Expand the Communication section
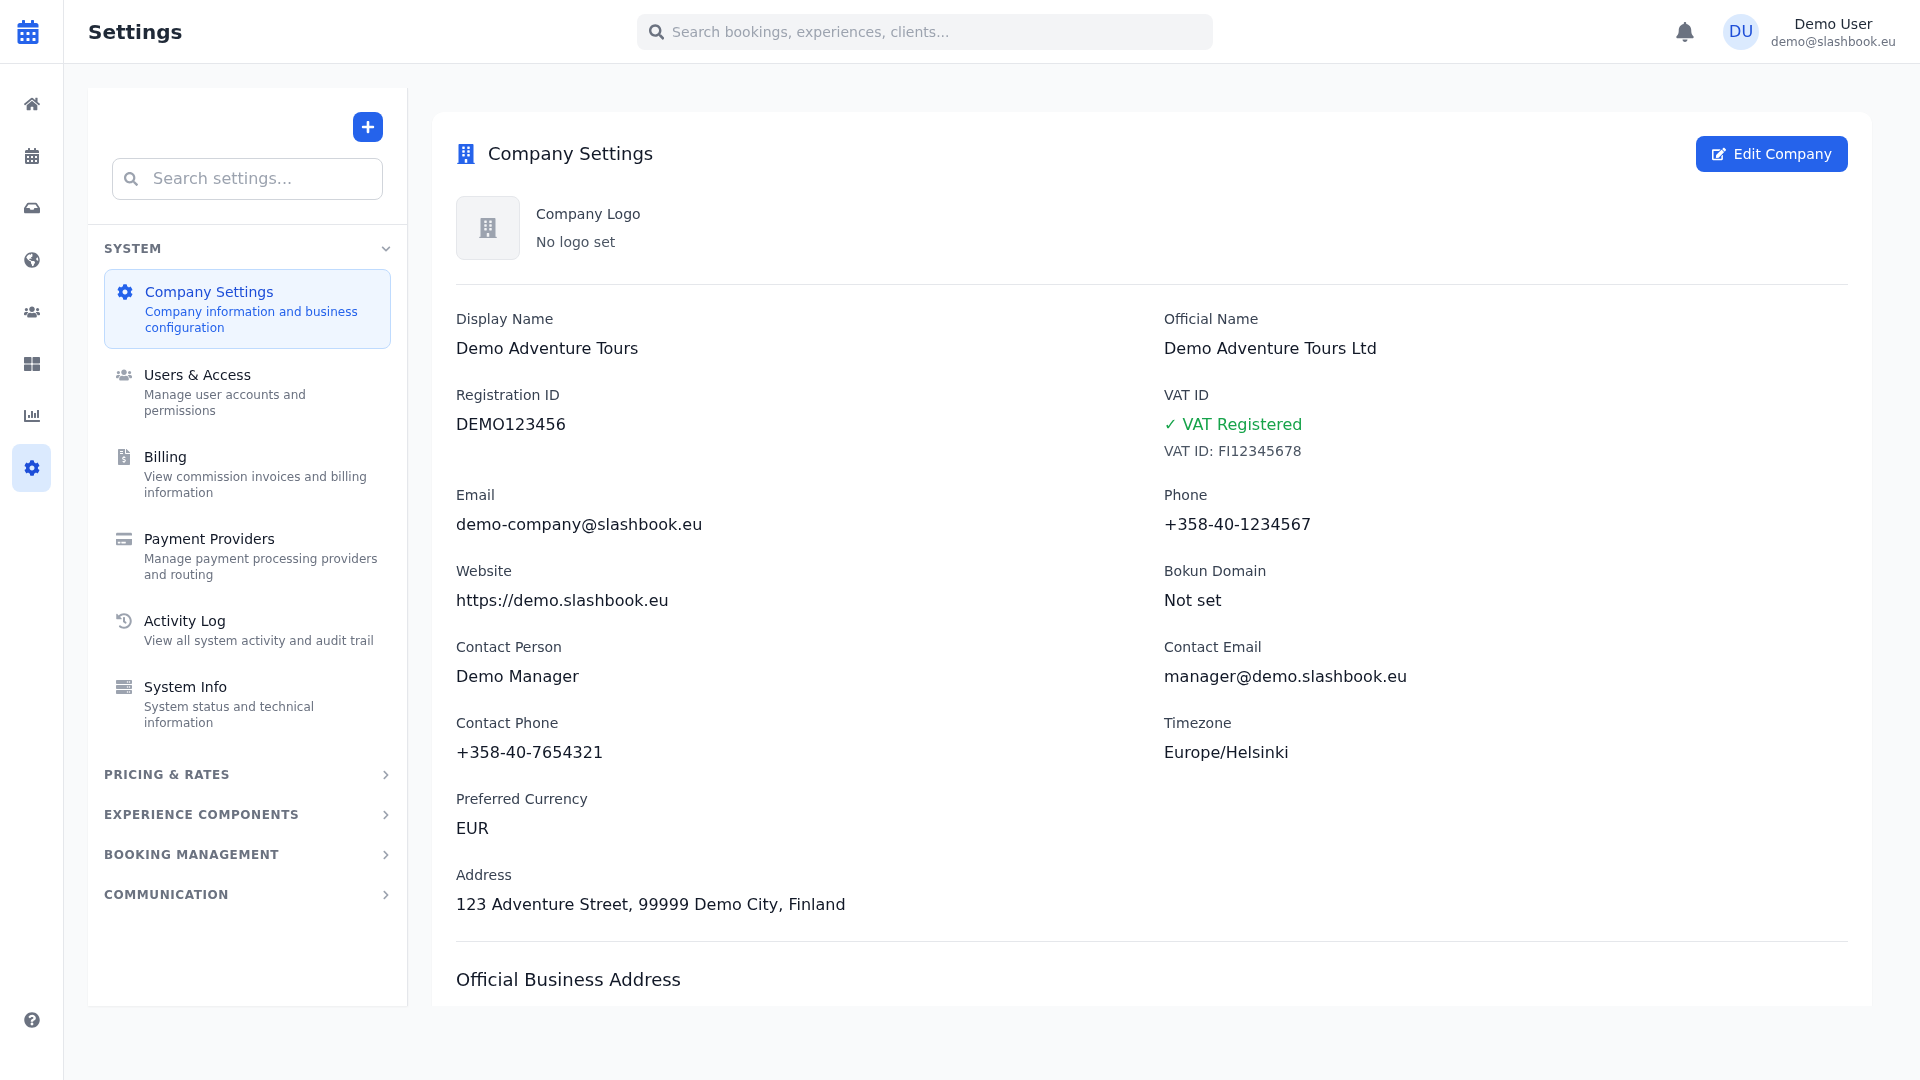The image size is (1920, 1080). [x=246, y=895]
